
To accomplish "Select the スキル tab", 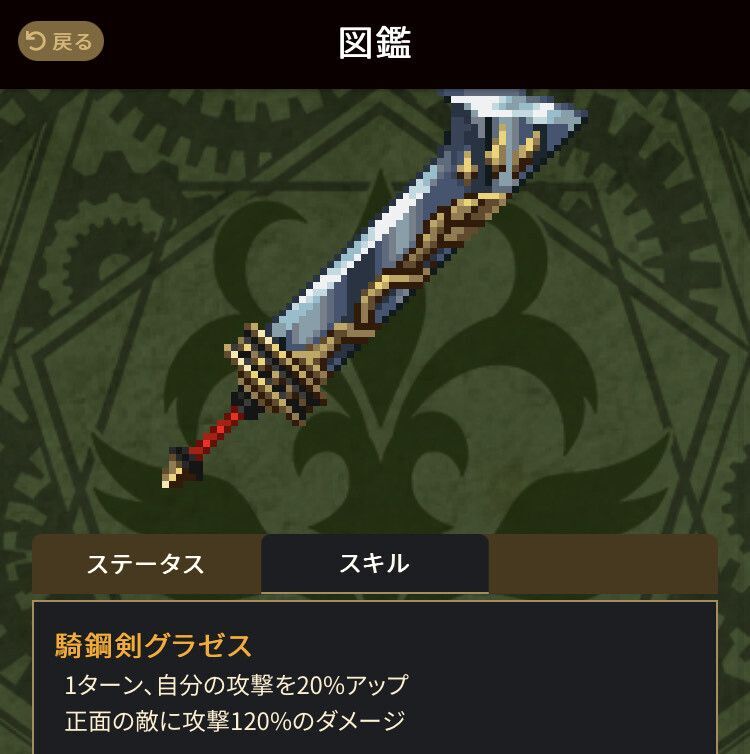I will (x=375, y=564).
